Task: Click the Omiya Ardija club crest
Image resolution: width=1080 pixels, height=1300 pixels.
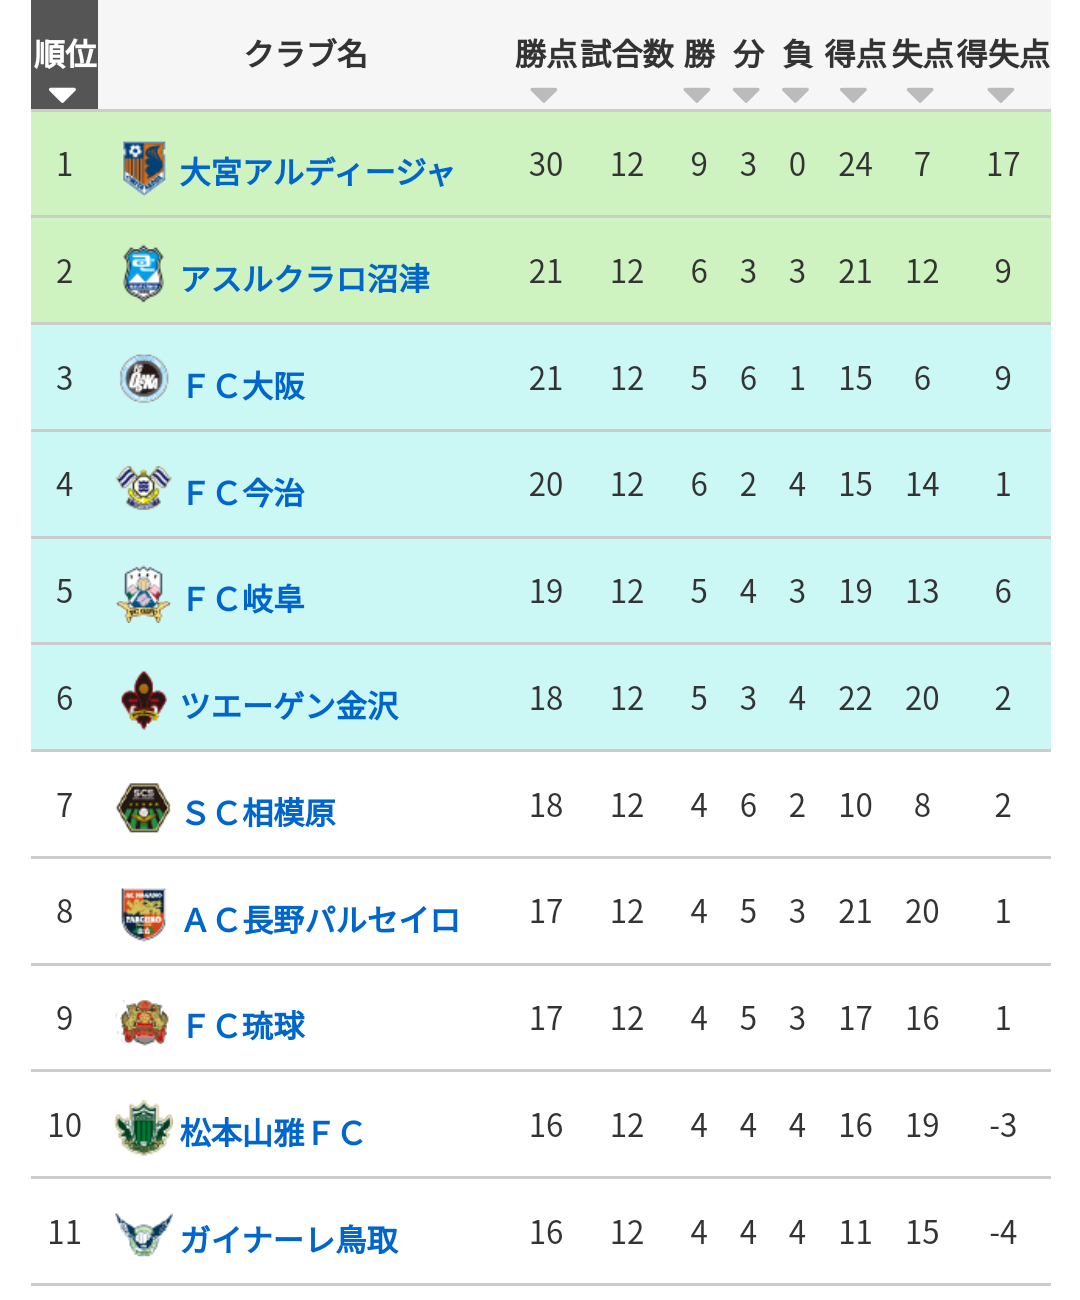Action: (144, 166)
